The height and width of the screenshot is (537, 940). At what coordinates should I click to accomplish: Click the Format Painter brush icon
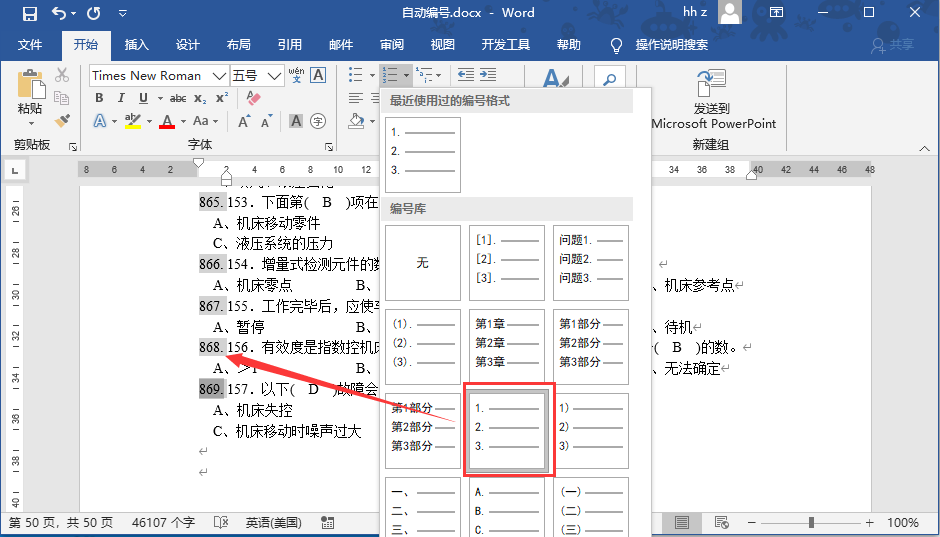click(62, 121)
